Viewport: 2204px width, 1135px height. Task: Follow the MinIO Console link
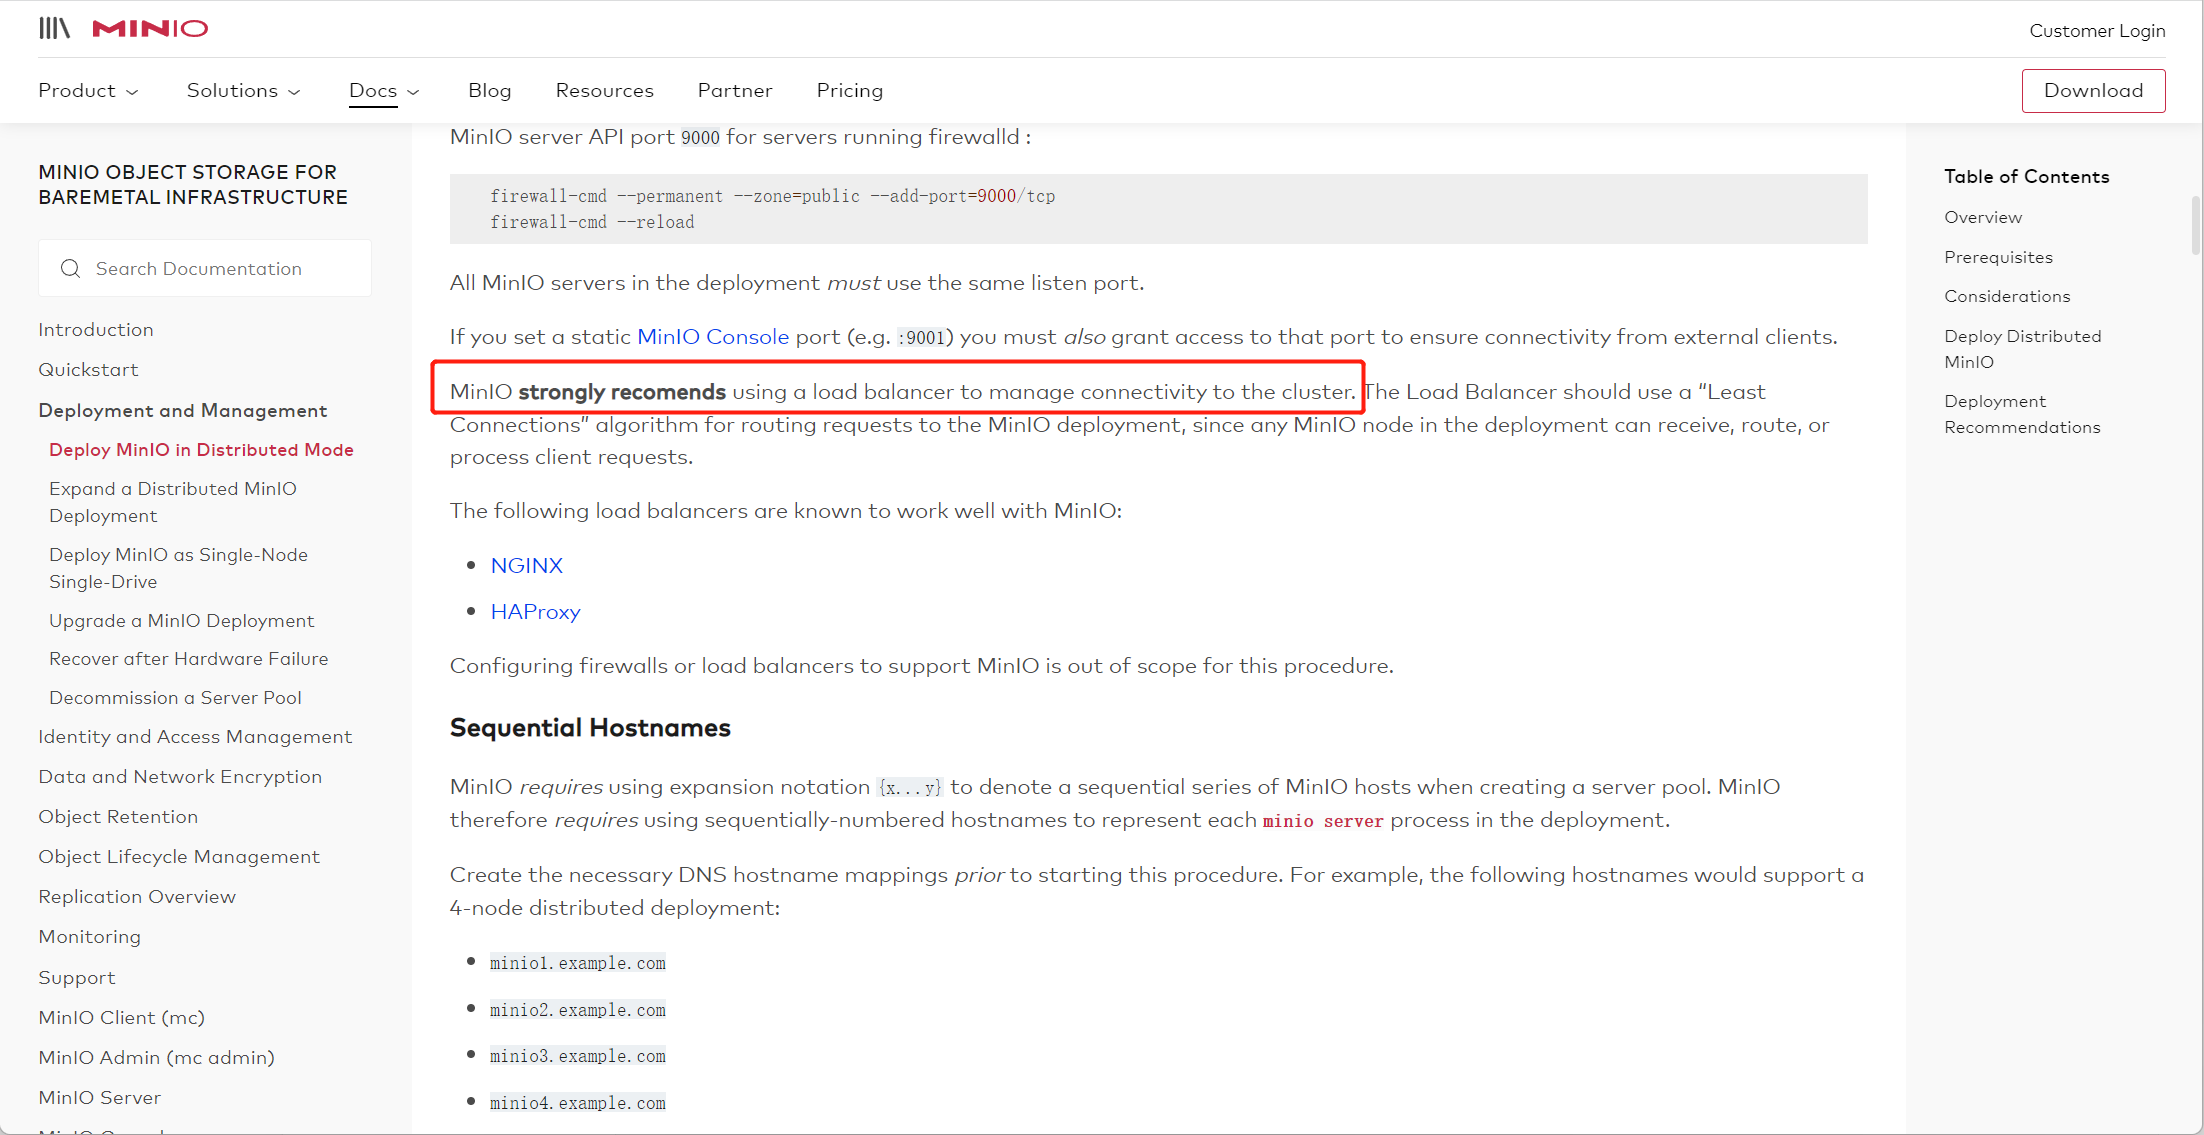(713, 337)
